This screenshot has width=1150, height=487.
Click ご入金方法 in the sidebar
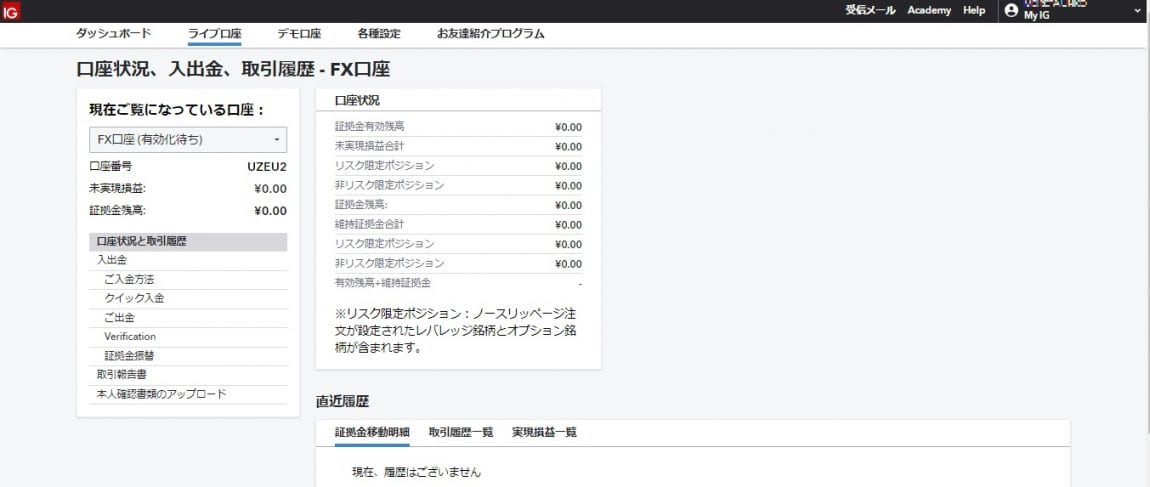pos(129,279)
